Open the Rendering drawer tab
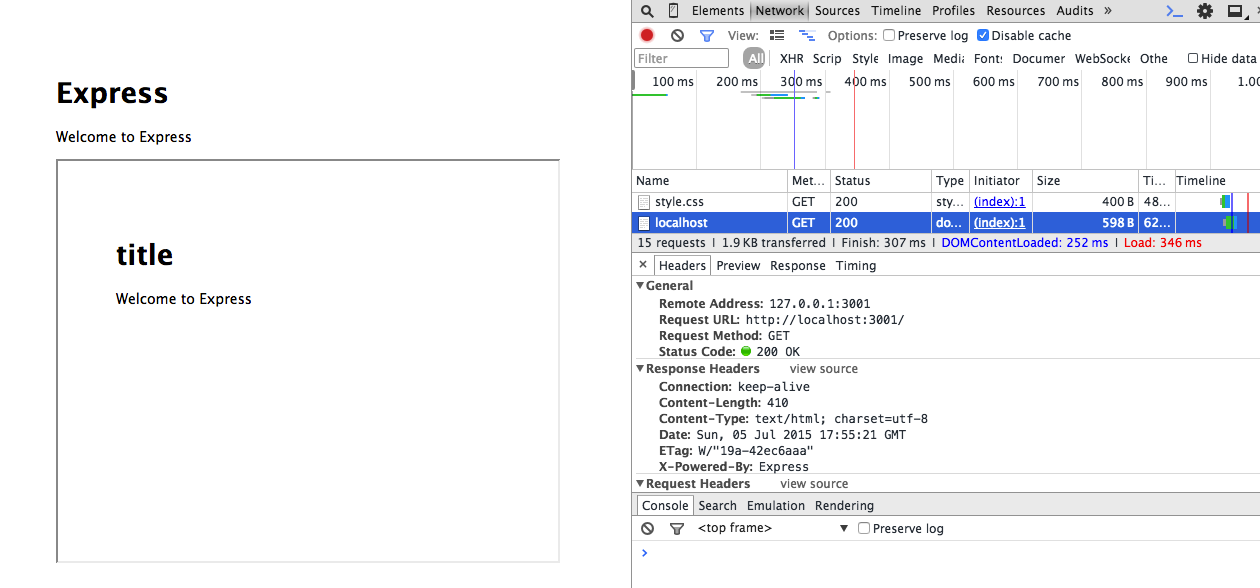This screenshot has width=1260, height=588. point(844,506)
